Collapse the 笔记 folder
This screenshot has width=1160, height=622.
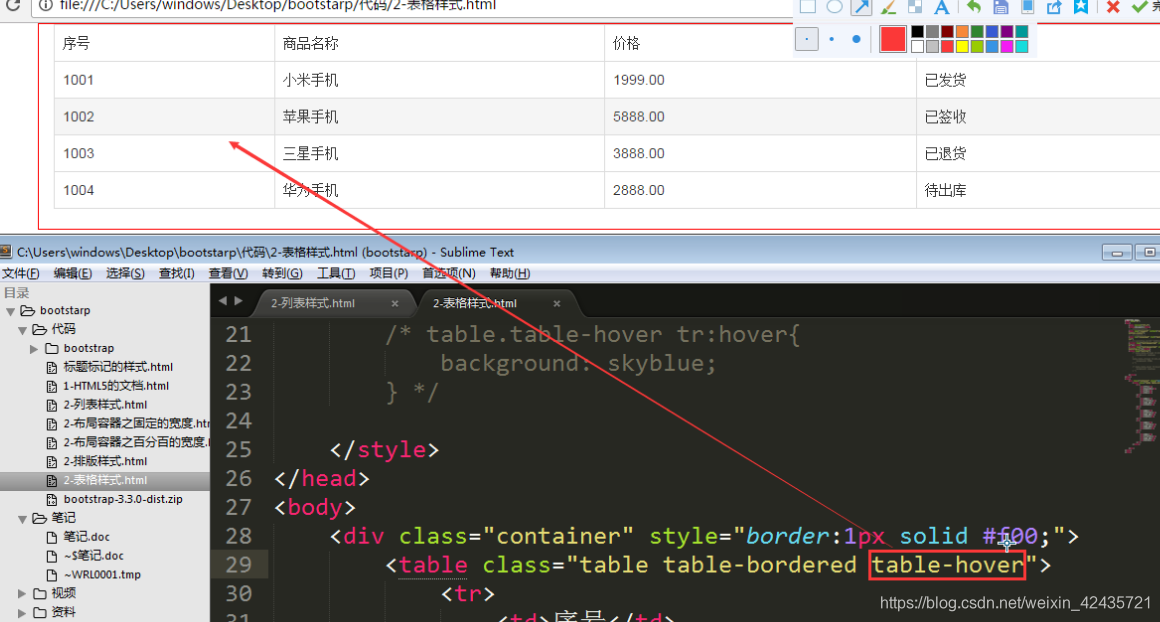pyautogui.click(x=23, y=518)
